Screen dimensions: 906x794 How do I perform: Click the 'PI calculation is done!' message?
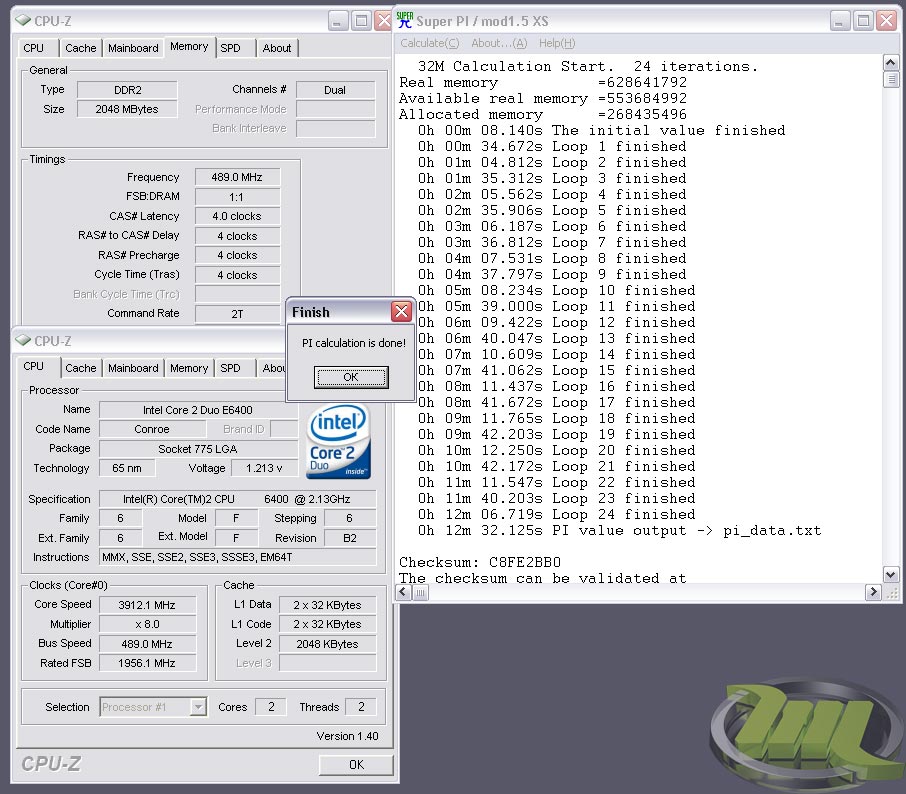[354, 343]
